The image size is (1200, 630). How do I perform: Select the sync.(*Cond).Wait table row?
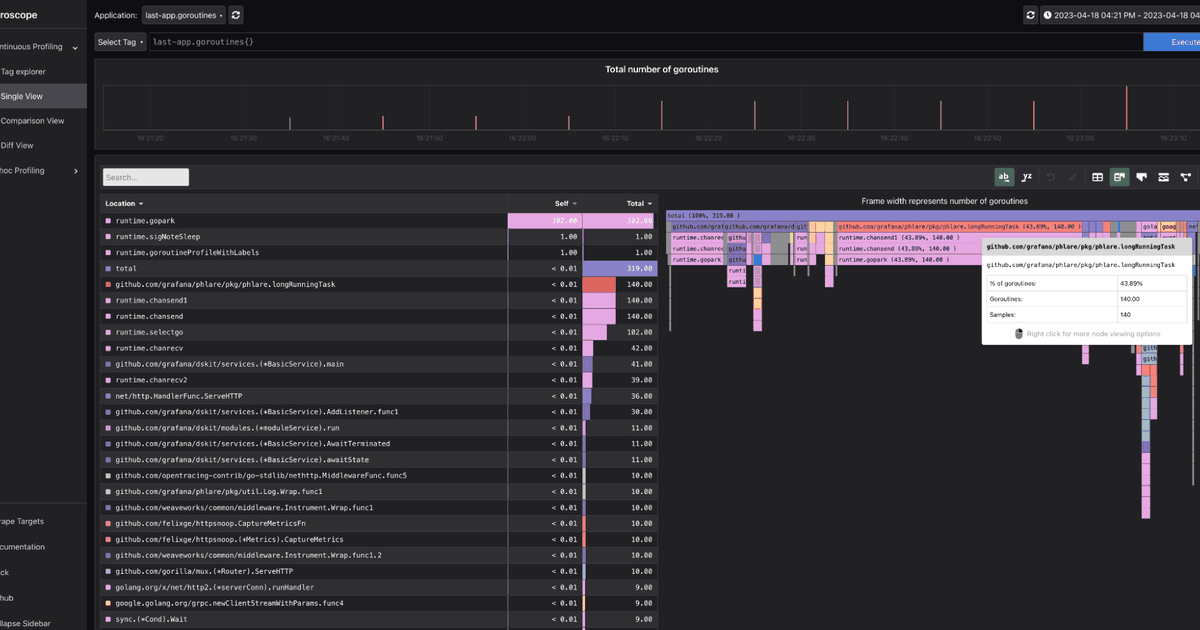(380, 620)
